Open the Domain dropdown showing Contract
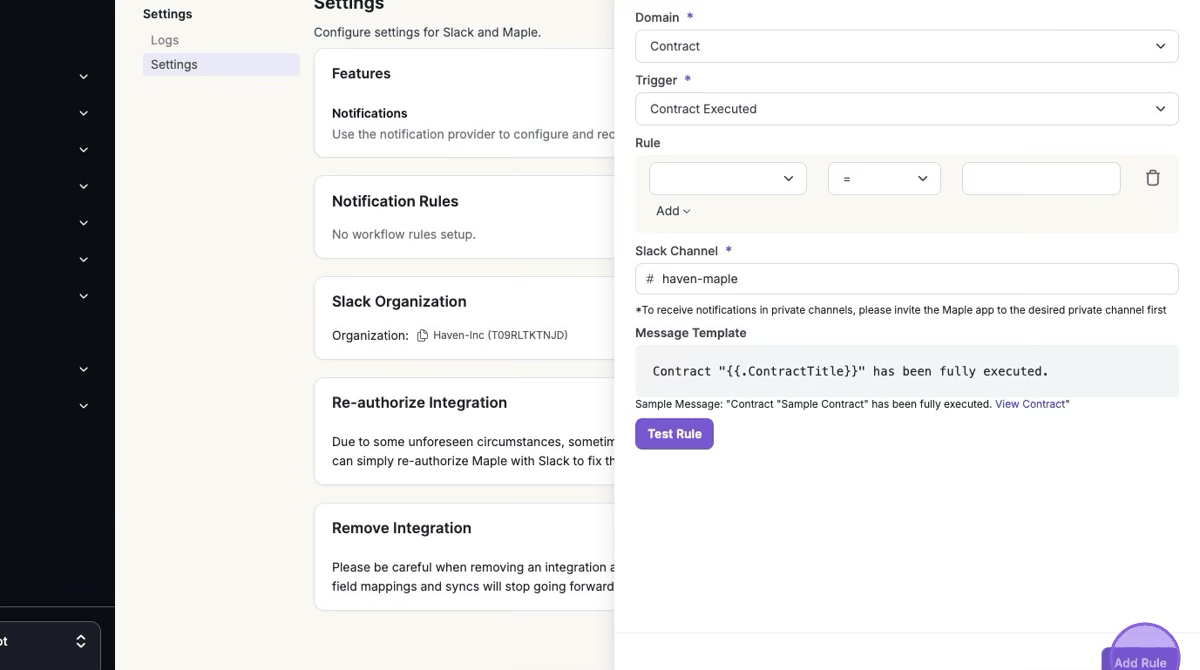The width and height of the screenshot is (1200, 670). (906, 46)
